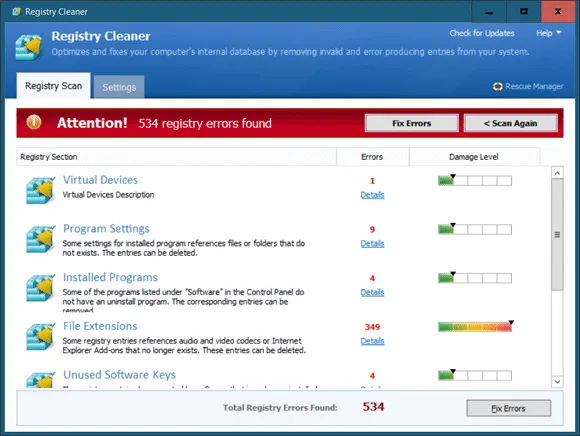Click the Registry Section column header

click(x=176, y=157)
